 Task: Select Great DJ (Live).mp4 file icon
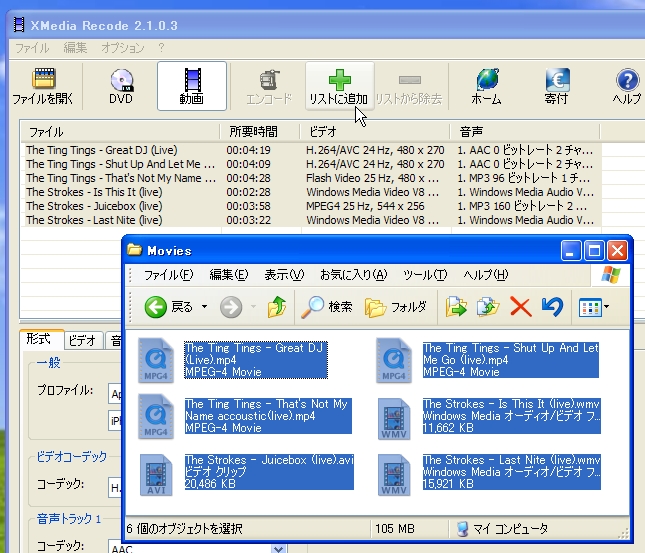point(155,360)
